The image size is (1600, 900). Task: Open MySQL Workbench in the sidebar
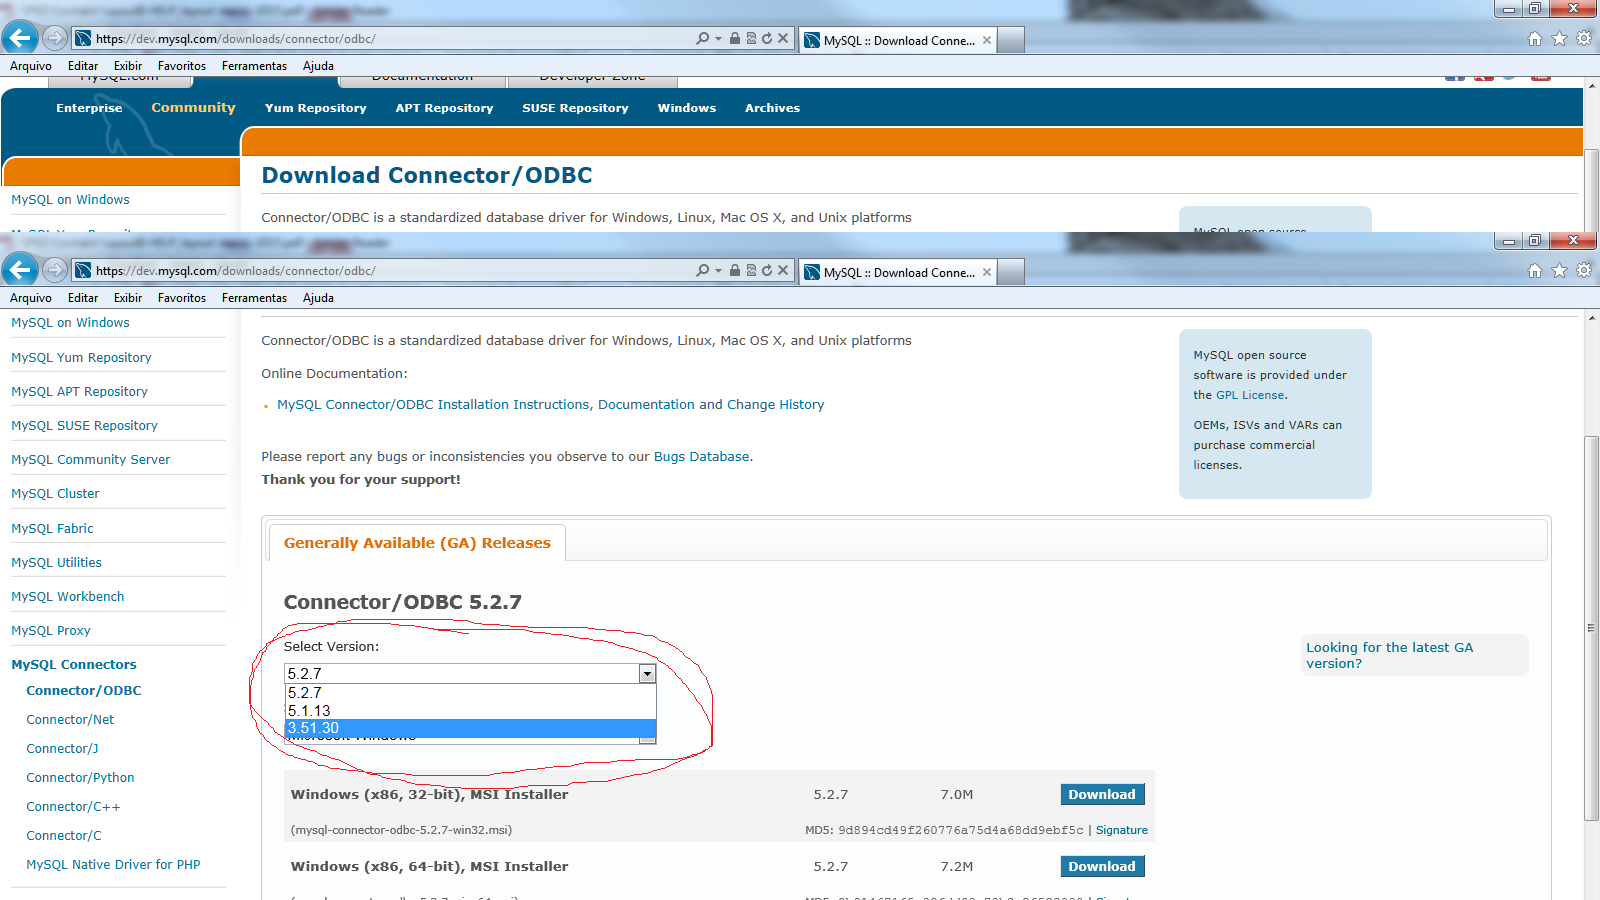click(x=68, y=597)
